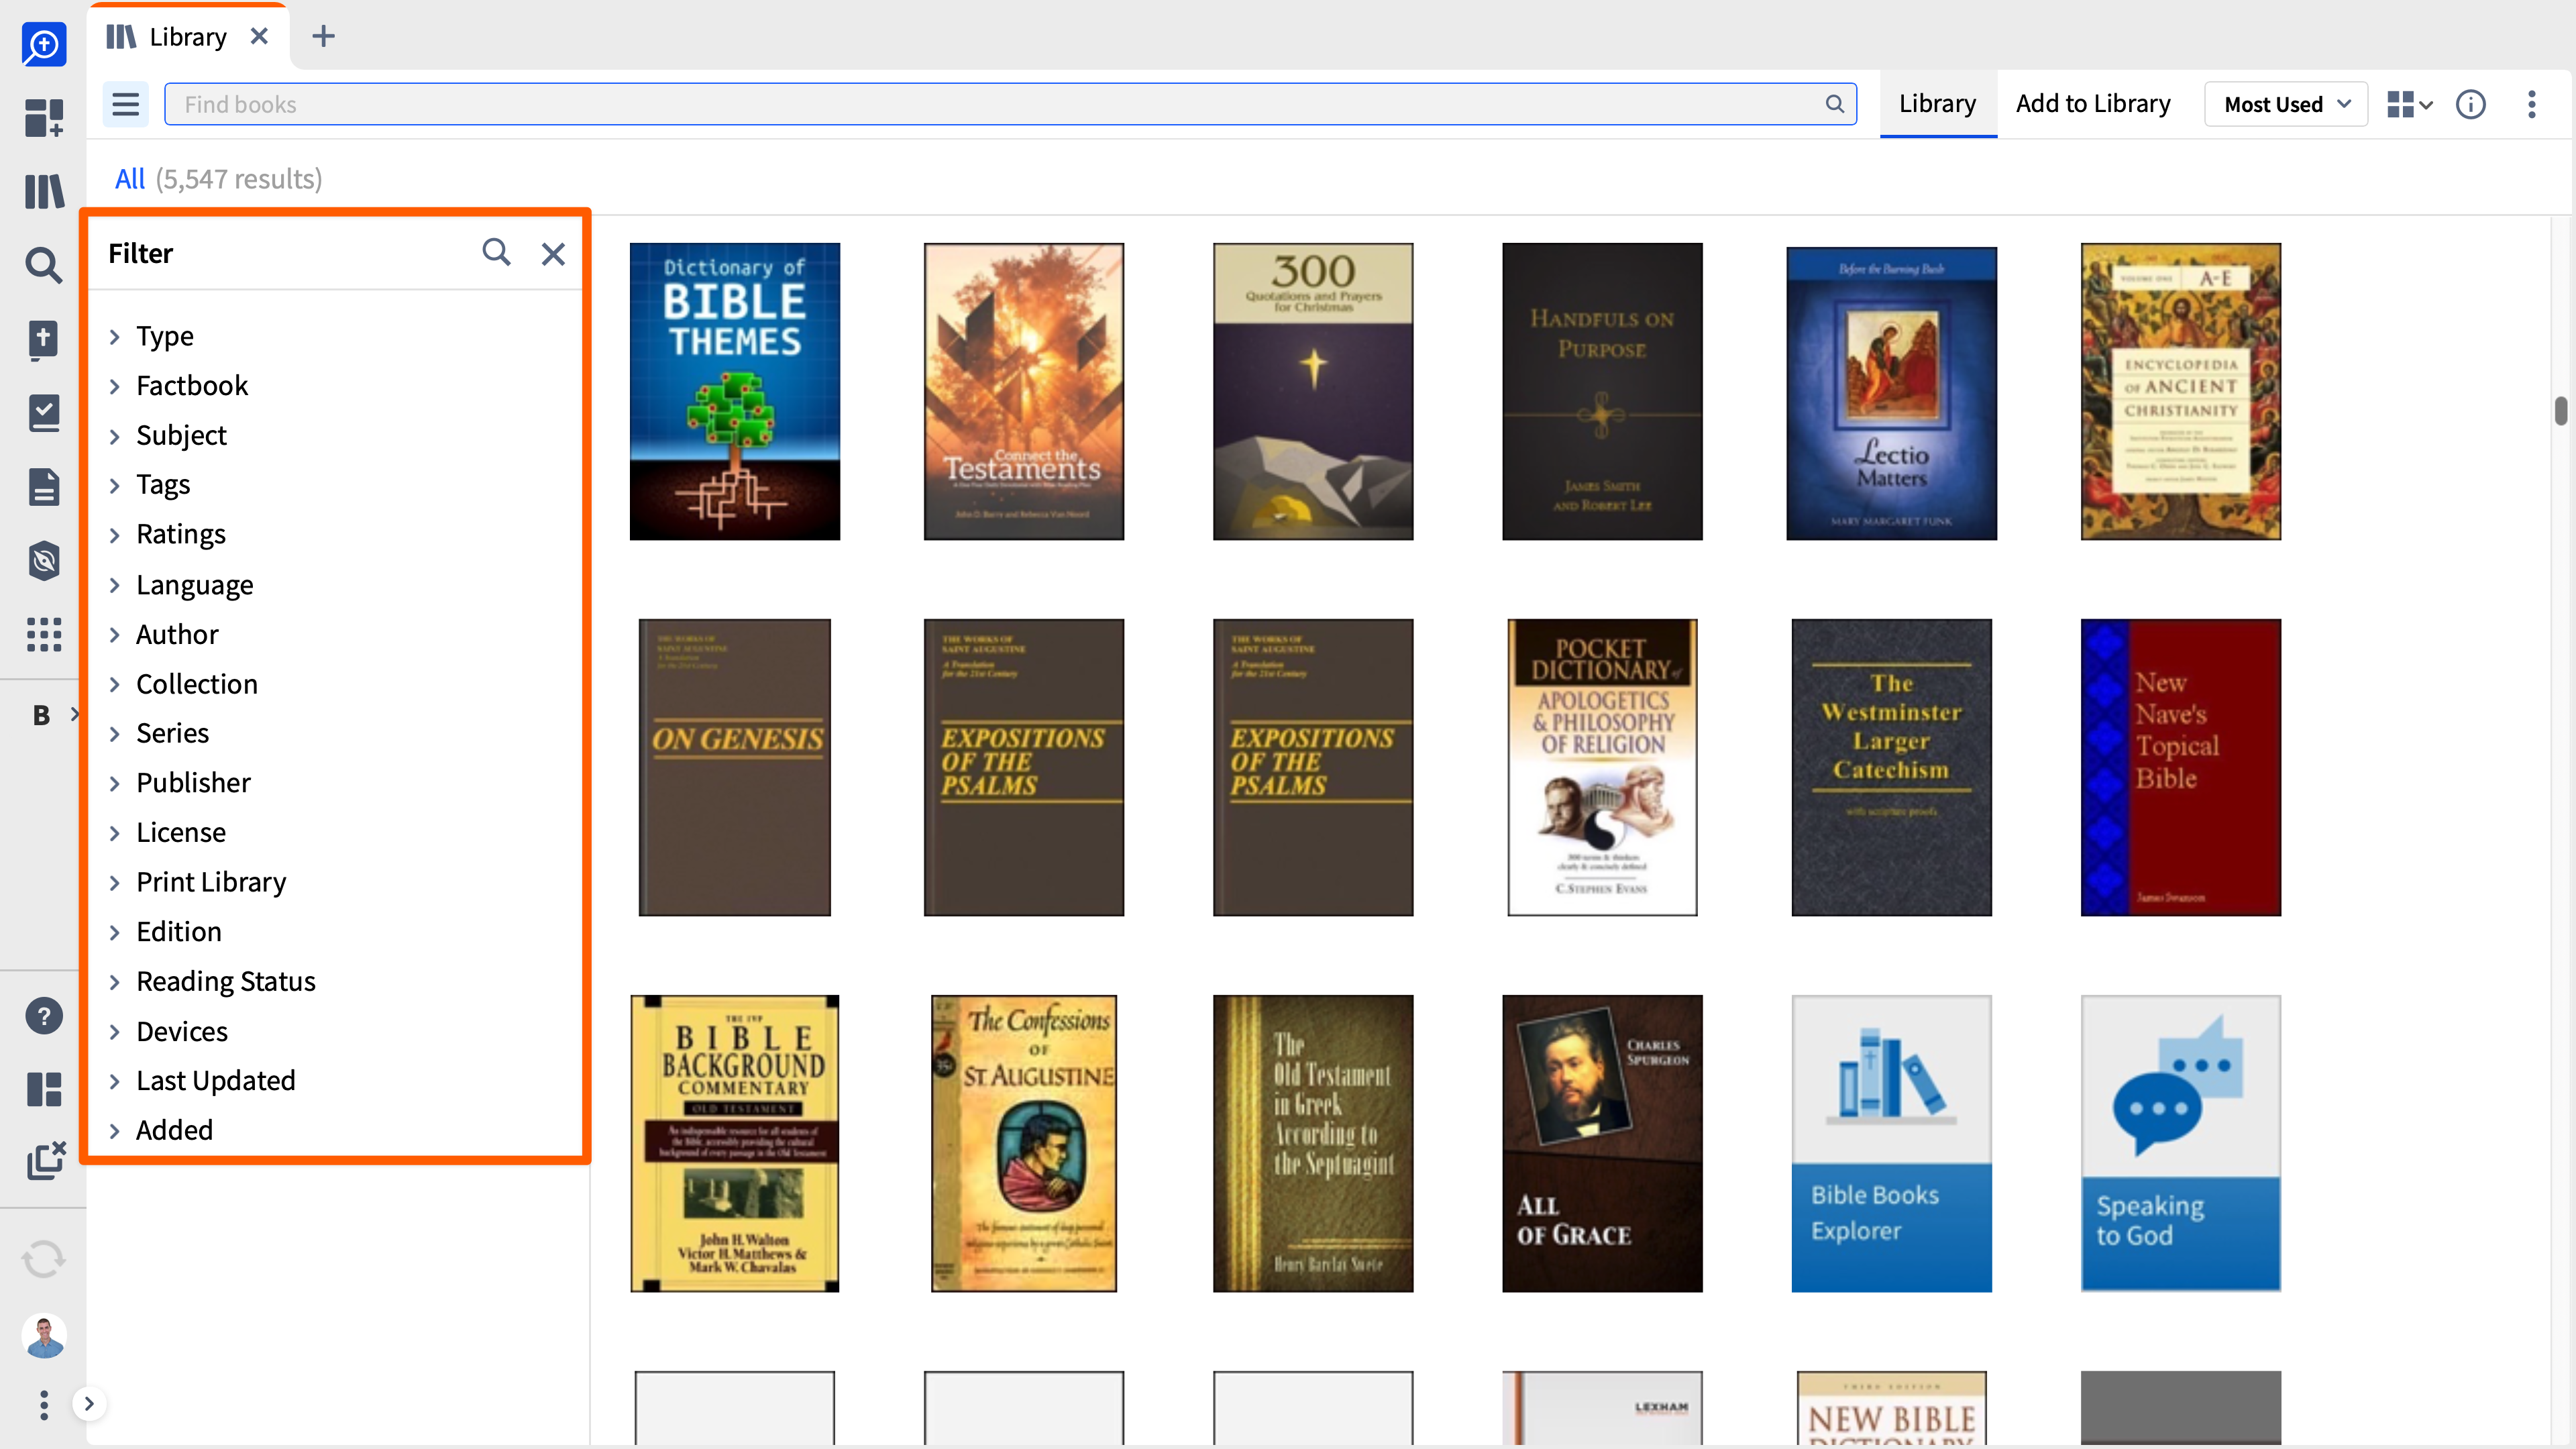Toggle the filter sidebar hamburger icon
The height and width of the screenshot is (1449, 2576).
click(125, 104)
